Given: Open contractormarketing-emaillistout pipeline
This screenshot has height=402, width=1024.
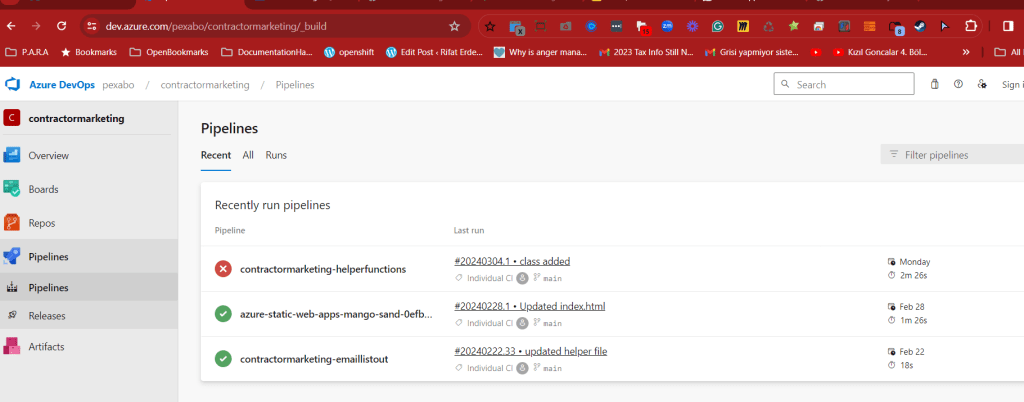Looking at the screenshot, I should [314, 359].
